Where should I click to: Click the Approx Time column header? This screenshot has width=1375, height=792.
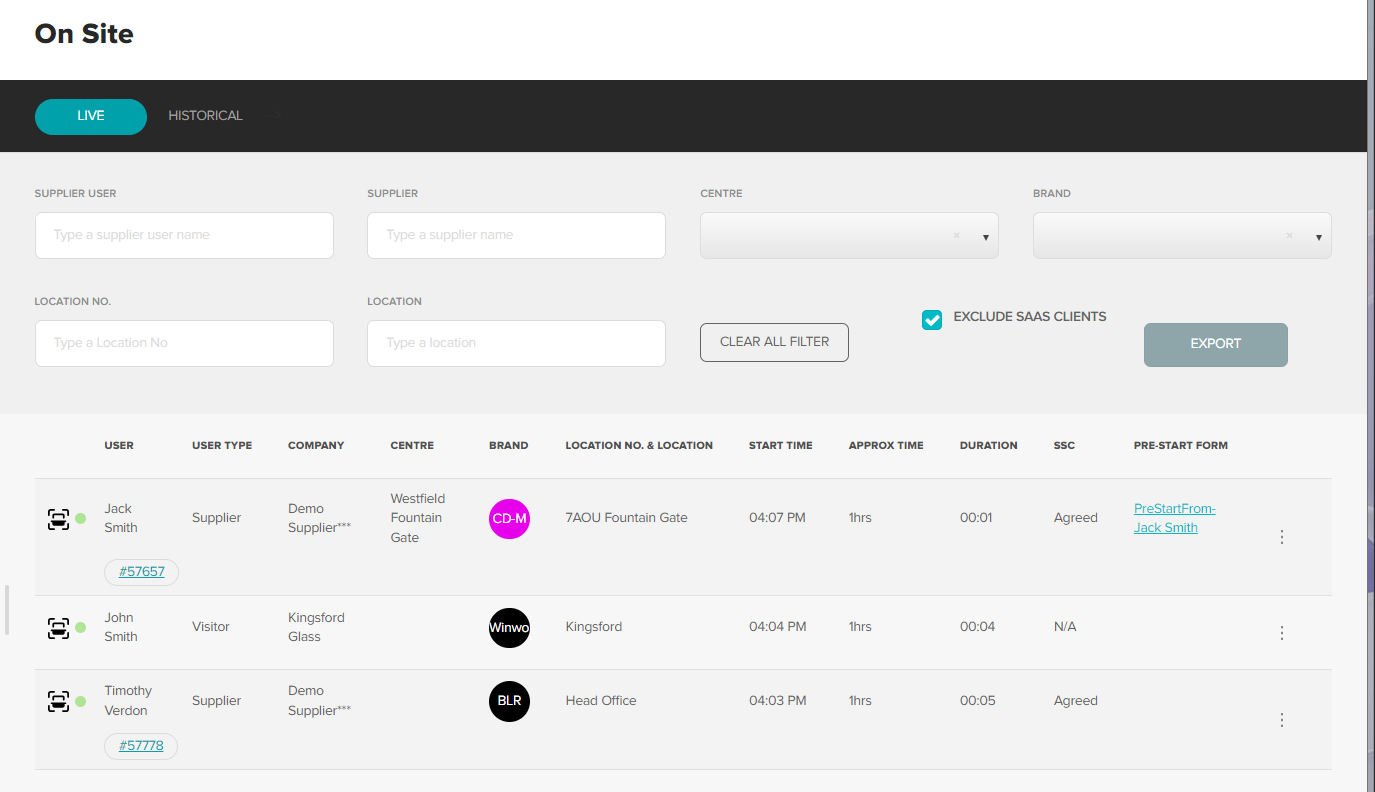coord(886,446)
